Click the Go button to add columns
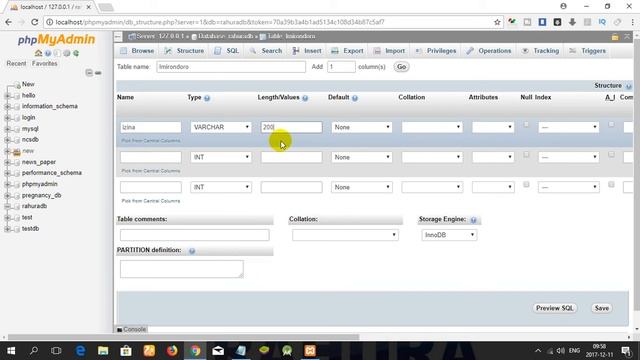The width and height of the screenshot is (640, 360). tap(401, 67)
